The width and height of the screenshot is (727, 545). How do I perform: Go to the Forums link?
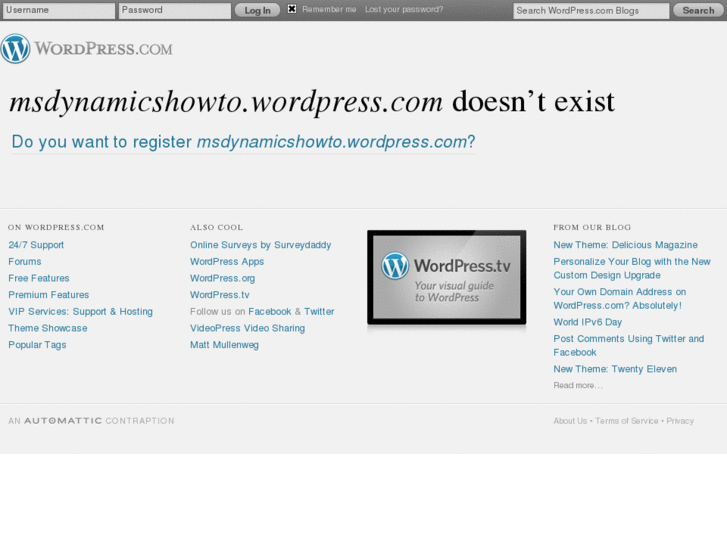[25, 262]
